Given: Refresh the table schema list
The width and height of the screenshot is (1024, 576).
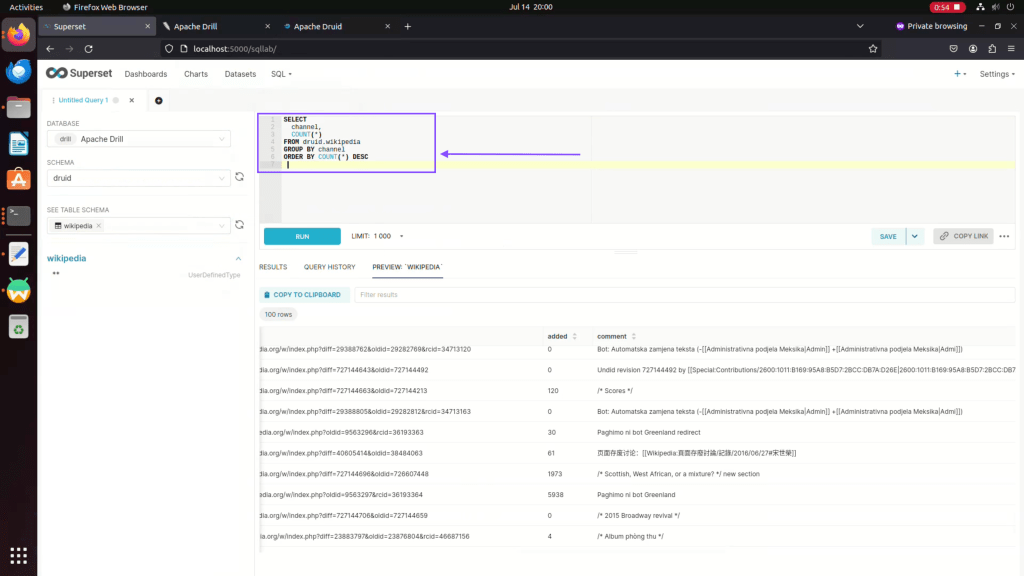Looking at the screenshot, I should pos(240,226).
